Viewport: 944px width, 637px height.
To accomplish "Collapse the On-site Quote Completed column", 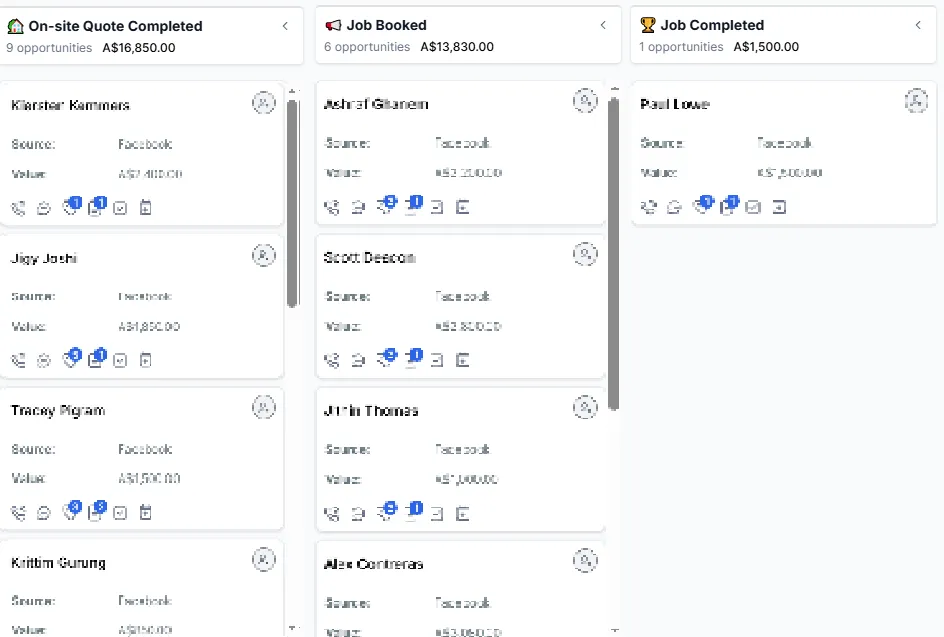I will pos(285,26).
